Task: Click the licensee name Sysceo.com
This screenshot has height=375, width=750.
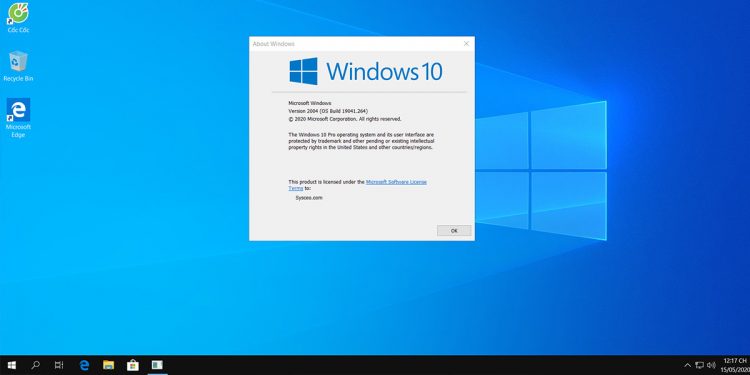Action: (x=309, y=198)
